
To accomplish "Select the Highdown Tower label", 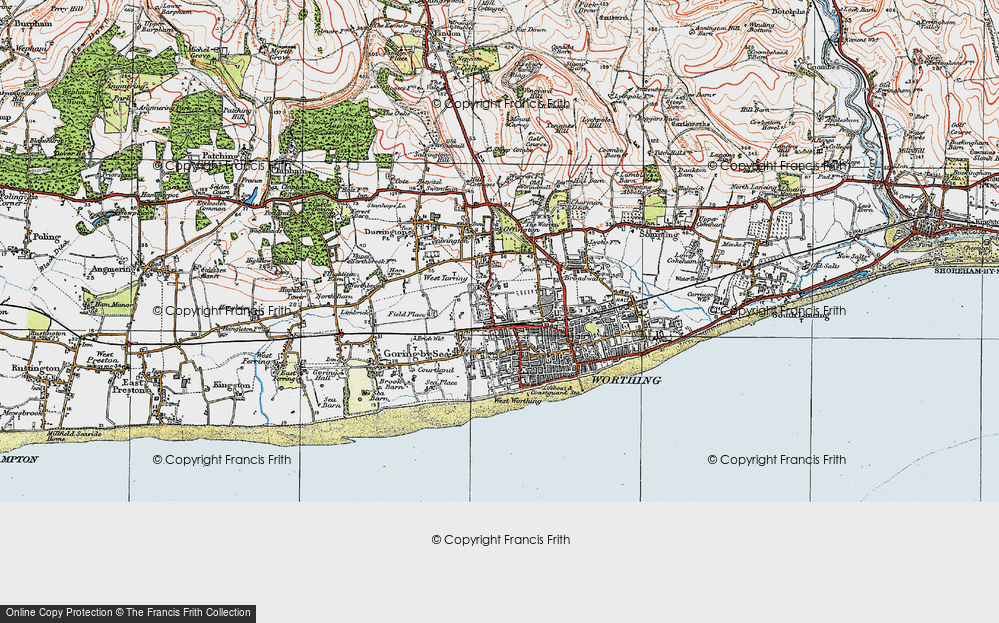I will pos(293,294).
